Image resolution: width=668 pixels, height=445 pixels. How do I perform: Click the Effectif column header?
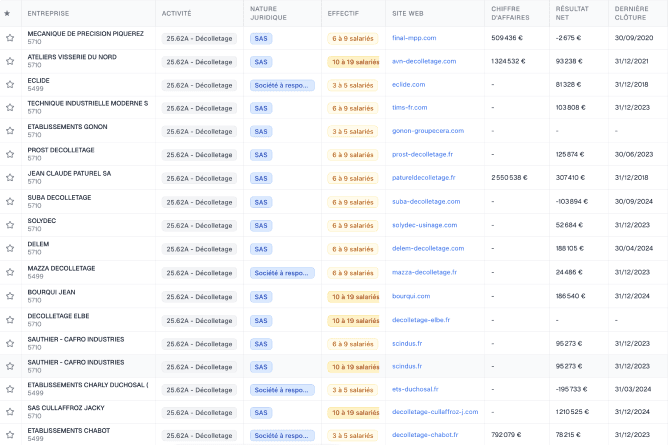pos(345,13)
